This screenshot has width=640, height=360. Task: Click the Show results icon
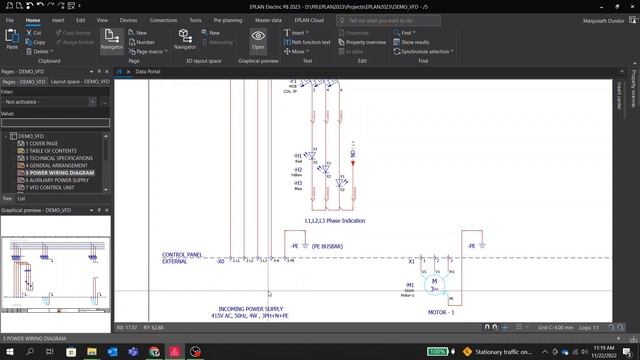pos(396,42)
